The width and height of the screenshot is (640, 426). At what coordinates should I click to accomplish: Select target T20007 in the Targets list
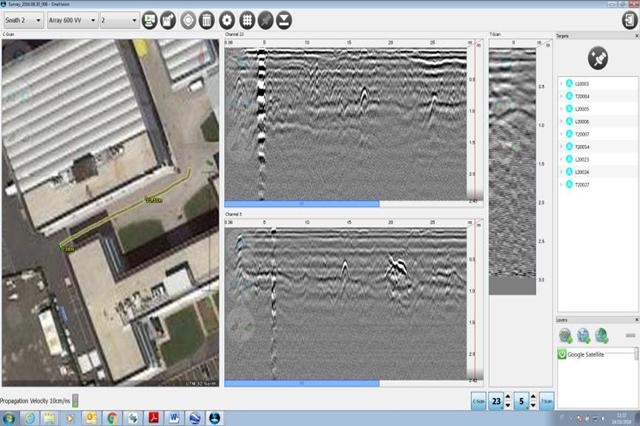(583, 133)
